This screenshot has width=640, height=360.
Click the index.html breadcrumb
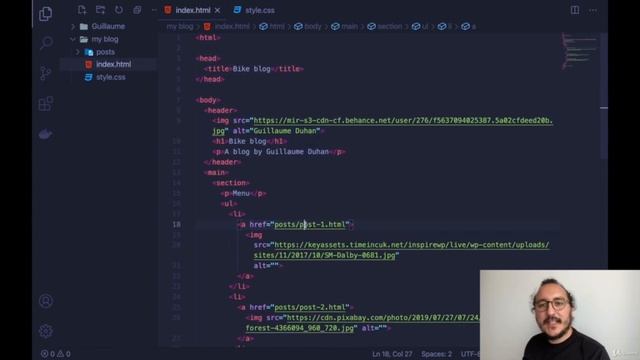coord(227,27)
